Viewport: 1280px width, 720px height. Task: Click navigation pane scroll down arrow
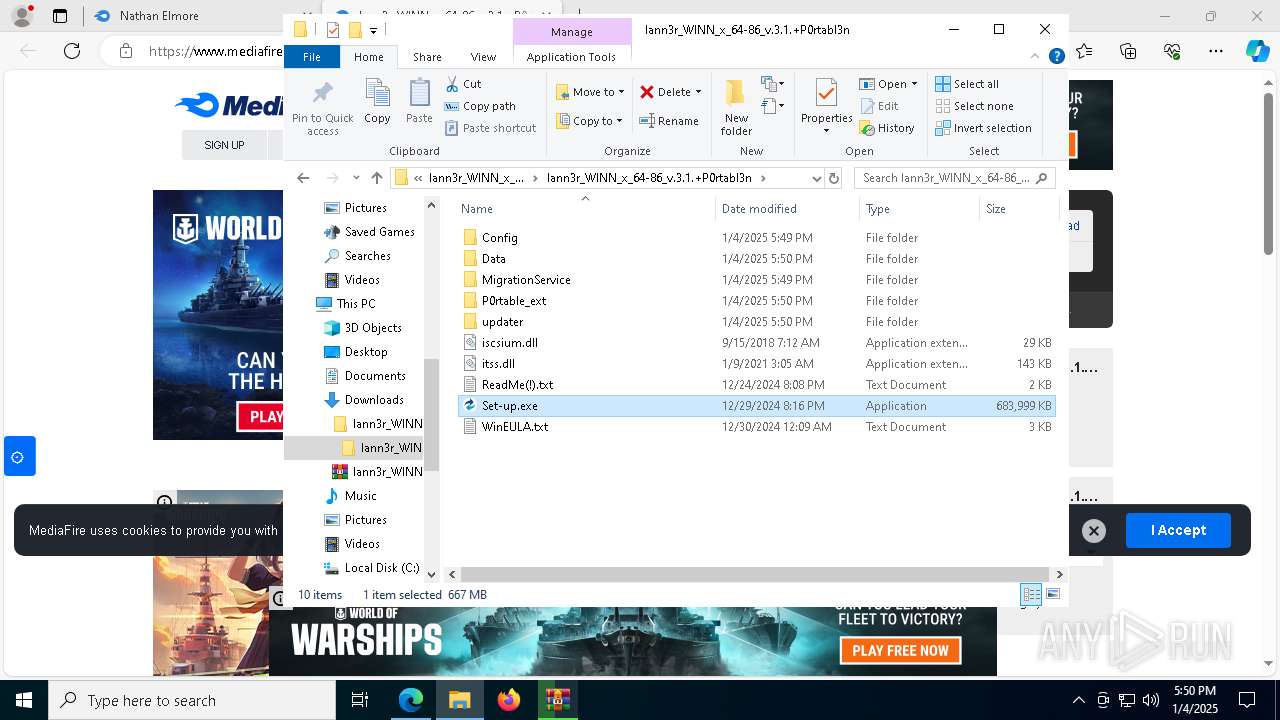432,574
